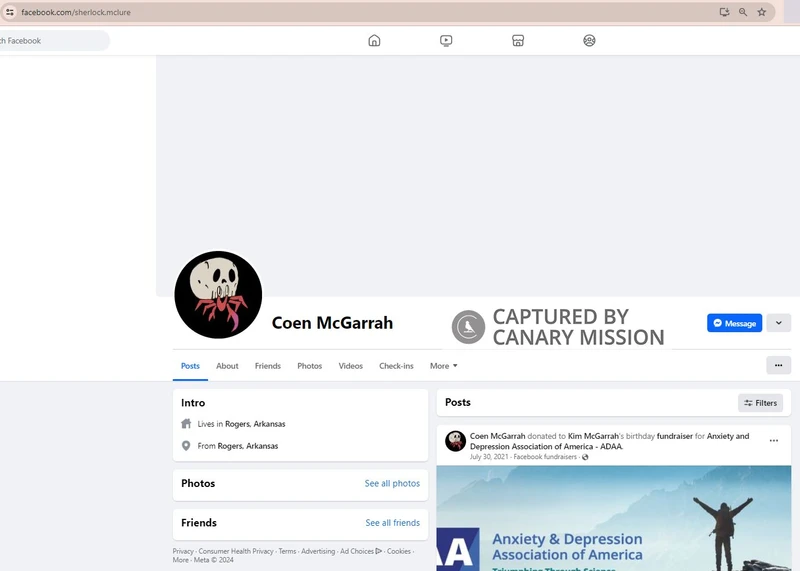This screenshot has width=800, height=571.
Task: Open the Facebook Video (Watch) icon
Action: 446,40
